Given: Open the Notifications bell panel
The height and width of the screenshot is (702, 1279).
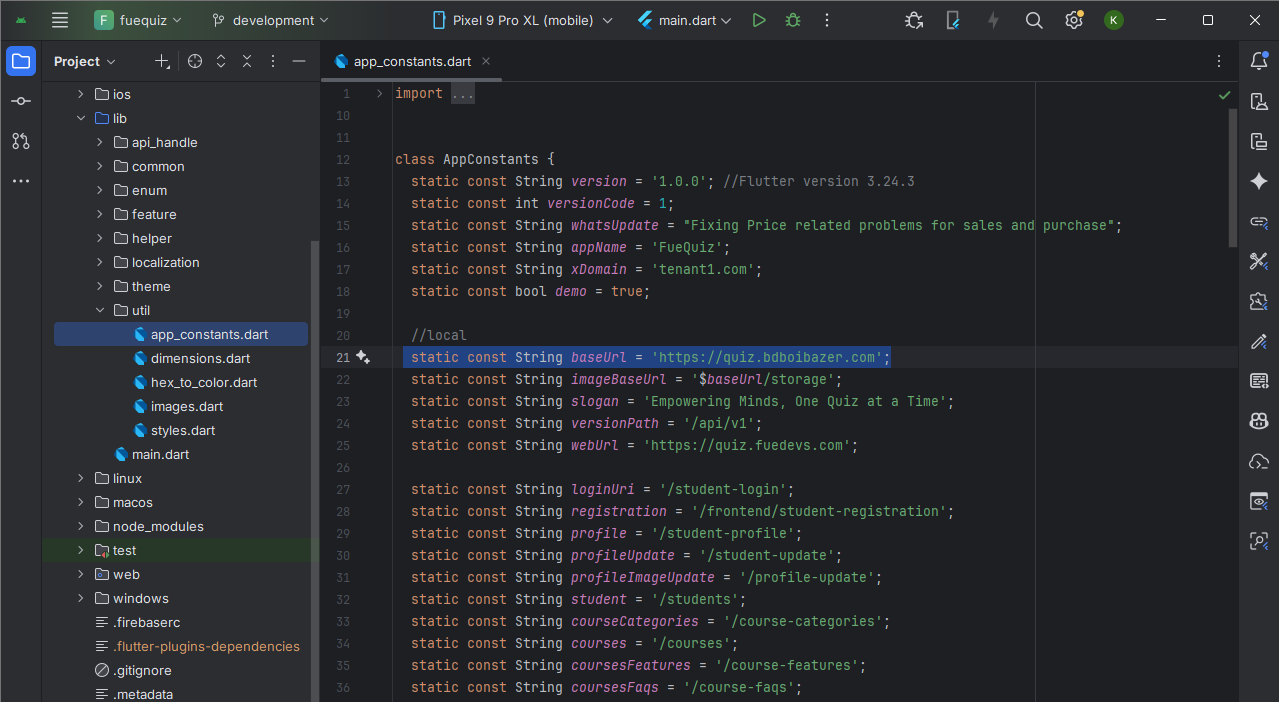Looking at the screenshot, I should 1259,61.
